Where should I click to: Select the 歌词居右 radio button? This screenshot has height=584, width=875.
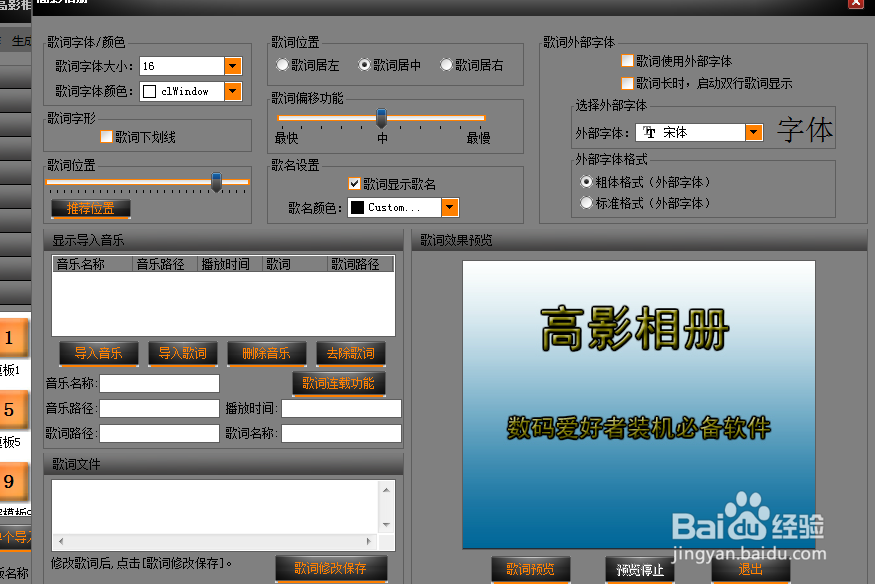click(446, 65)
